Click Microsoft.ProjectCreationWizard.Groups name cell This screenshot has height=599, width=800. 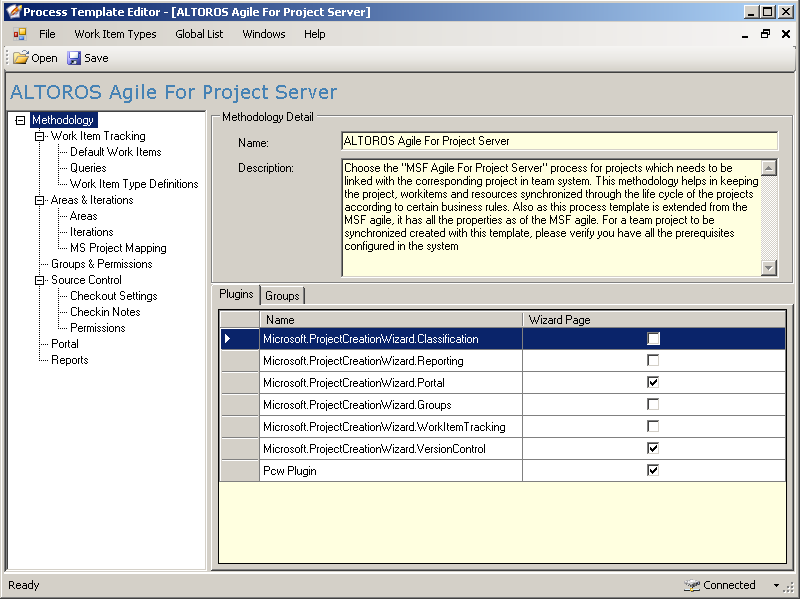tap(391, 405)
